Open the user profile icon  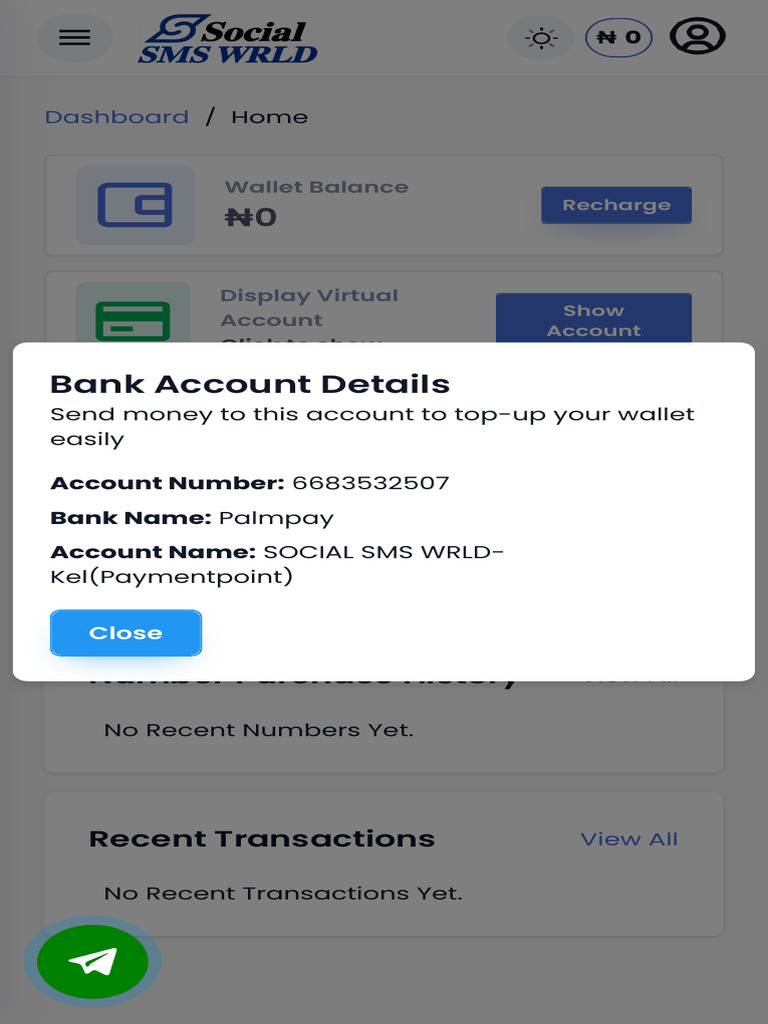pos(697,36)
